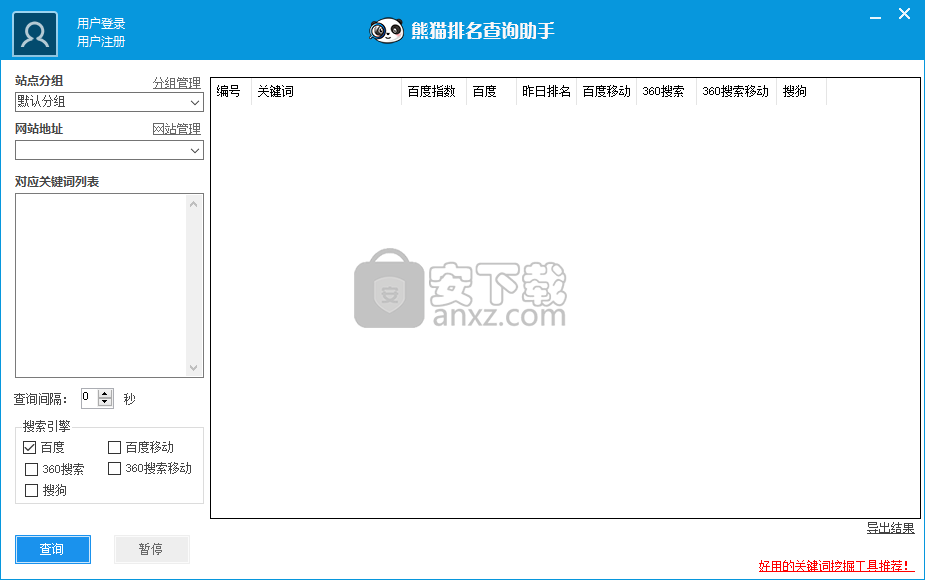925x580 pixels.
Task: Increase query interval with up arrow
Action: [105, 394]
